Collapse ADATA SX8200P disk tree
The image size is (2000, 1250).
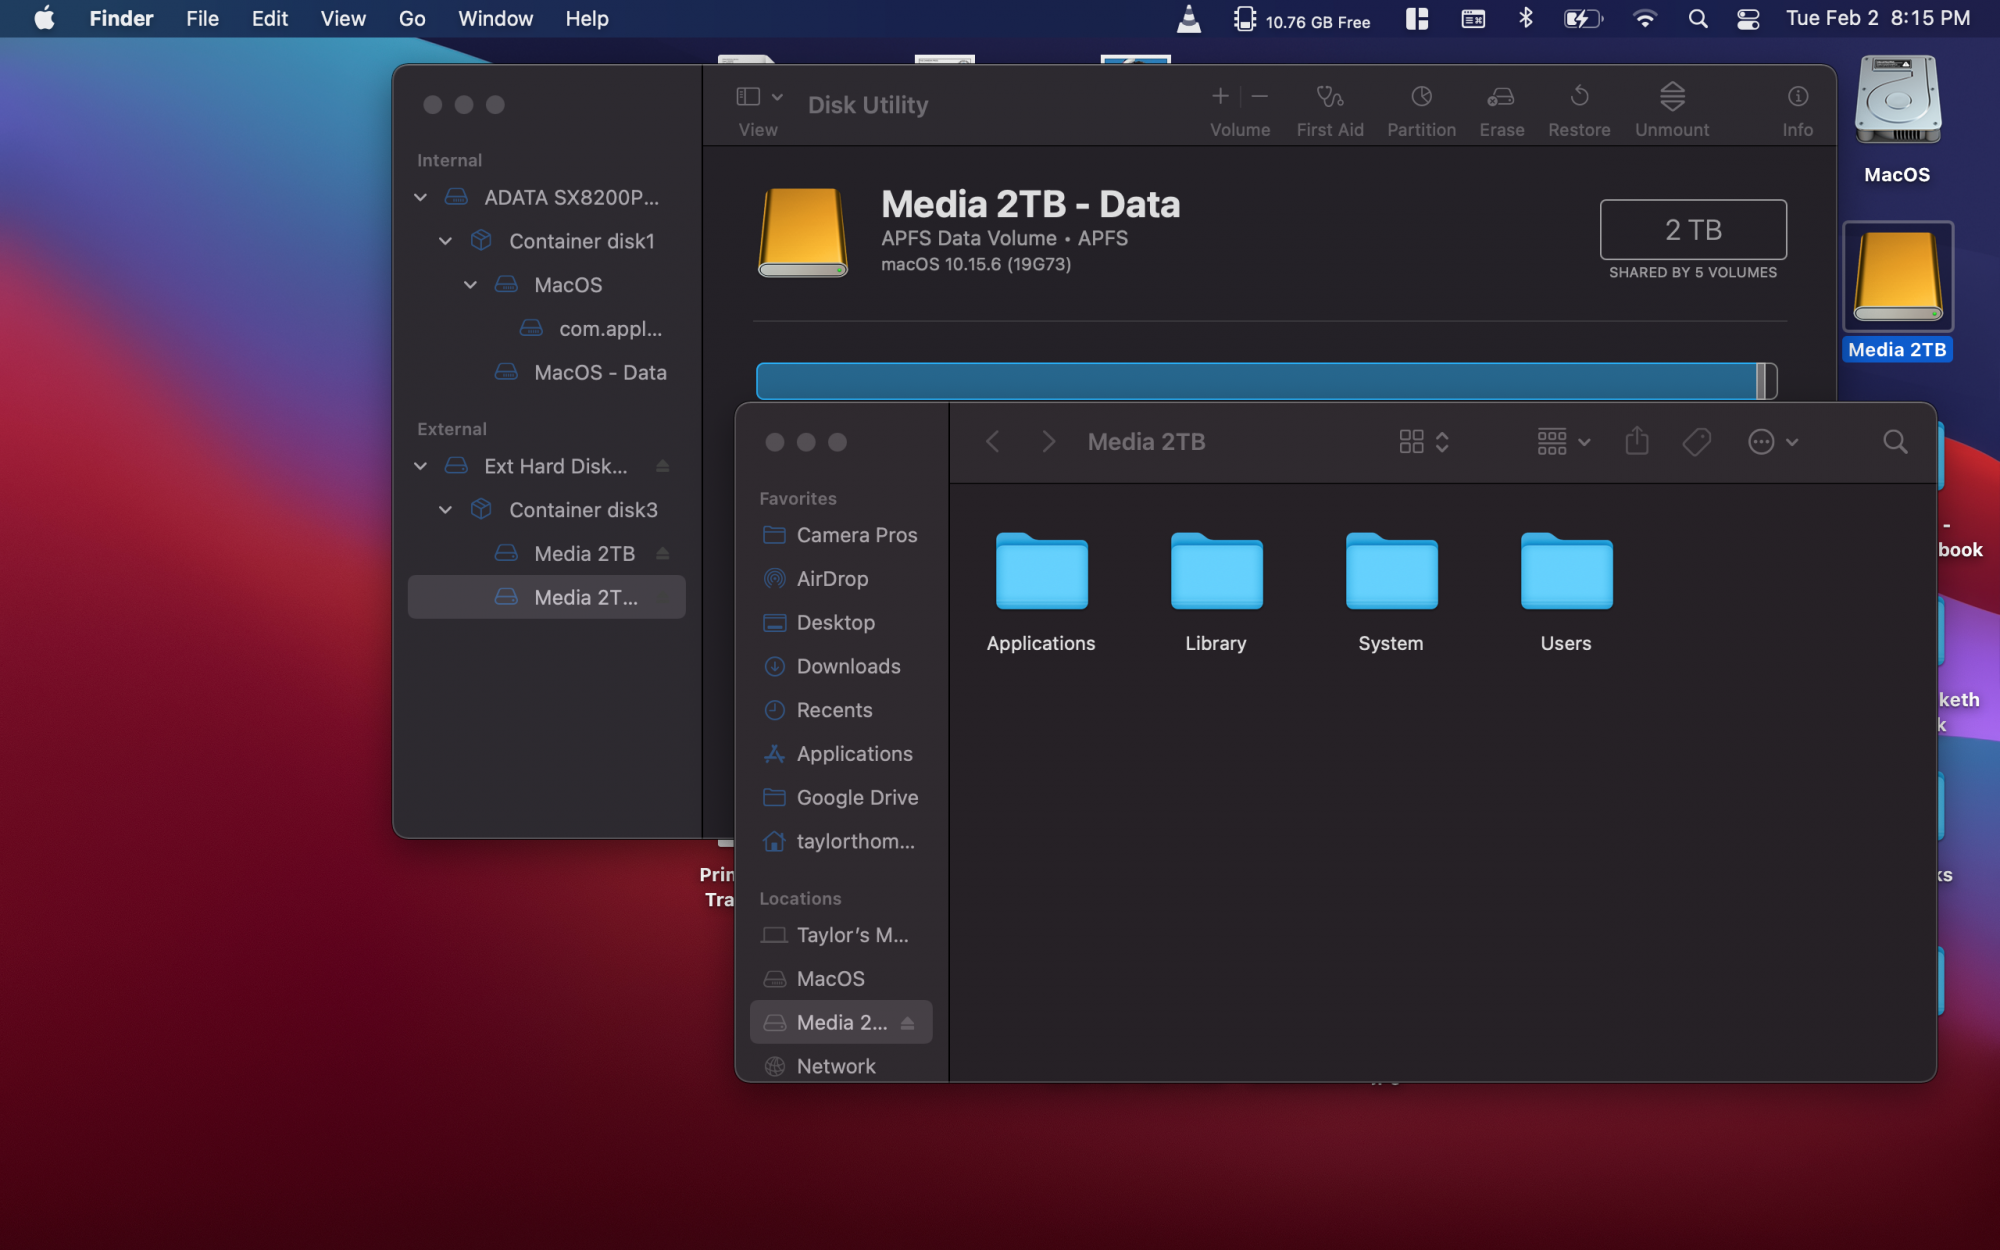[x=421, y=197]
